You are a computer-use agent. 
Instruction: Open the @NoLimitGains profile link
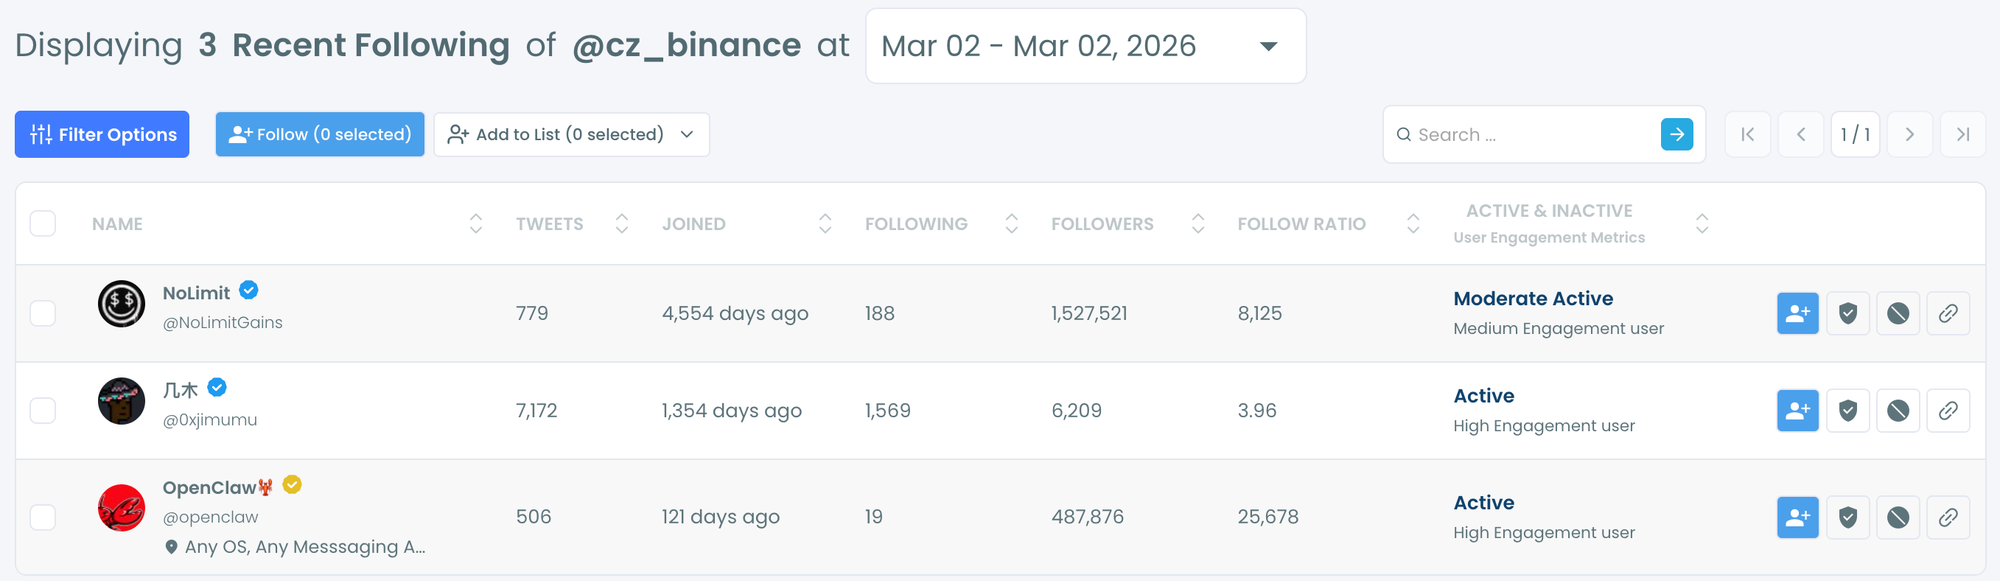point(223,322)
